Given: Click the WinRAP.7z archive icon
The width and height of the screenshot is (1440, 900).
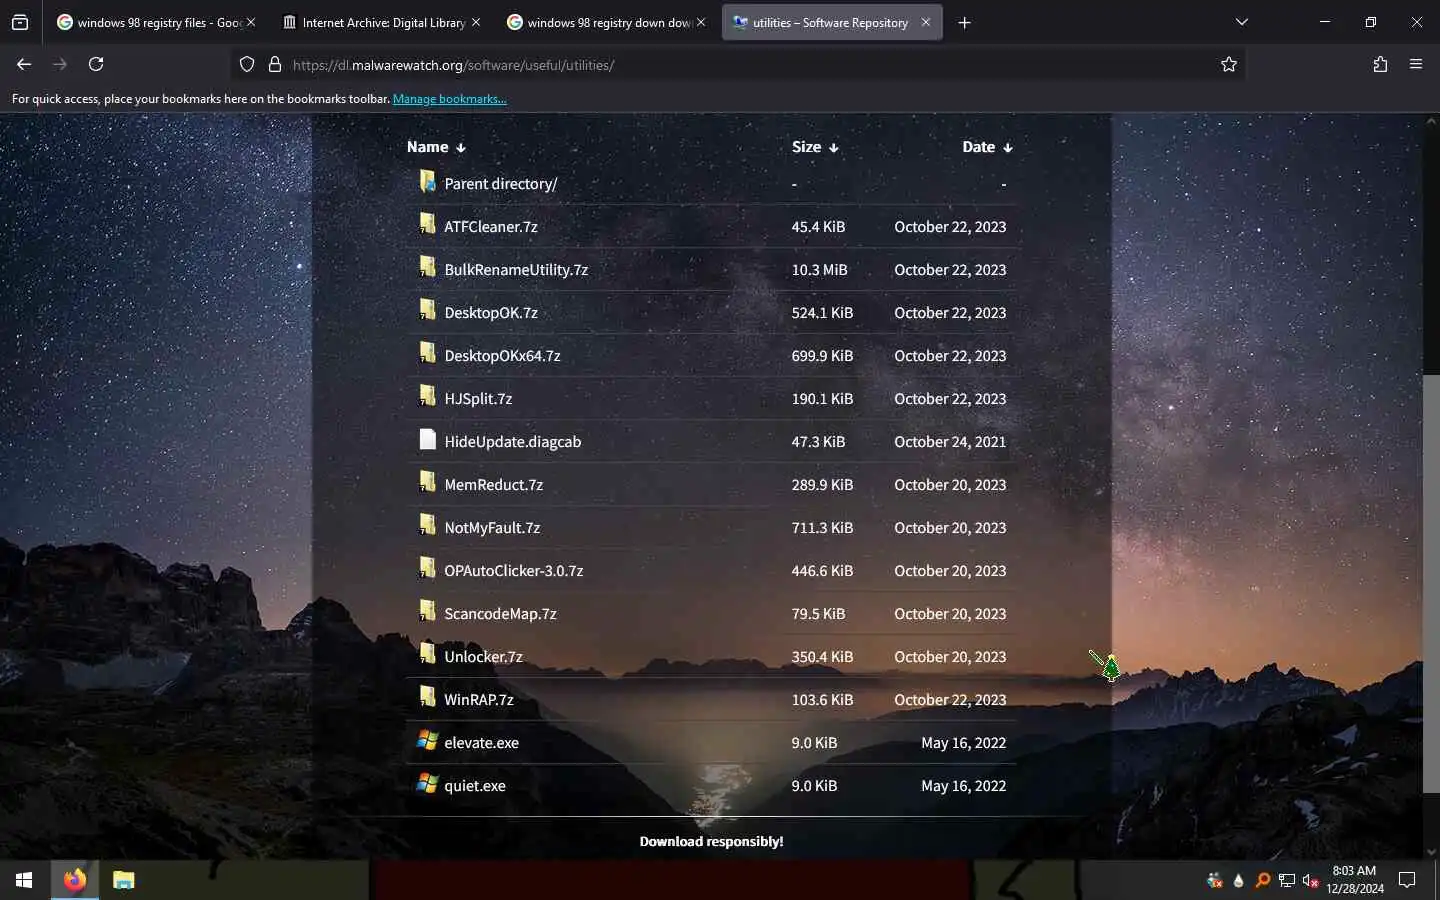Looking at the screenshot, I should 428,697.
